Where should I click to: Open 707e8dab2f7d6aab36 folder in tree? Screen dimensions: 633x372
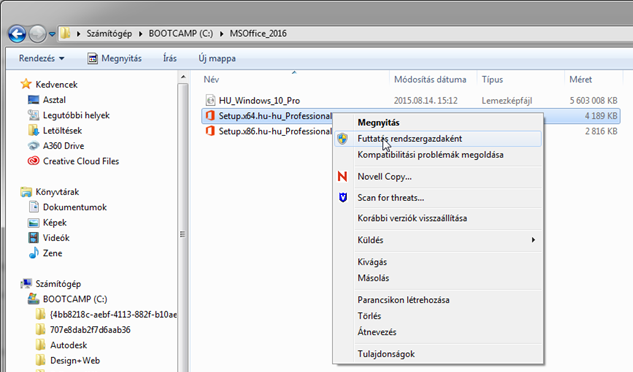point(90,330)
